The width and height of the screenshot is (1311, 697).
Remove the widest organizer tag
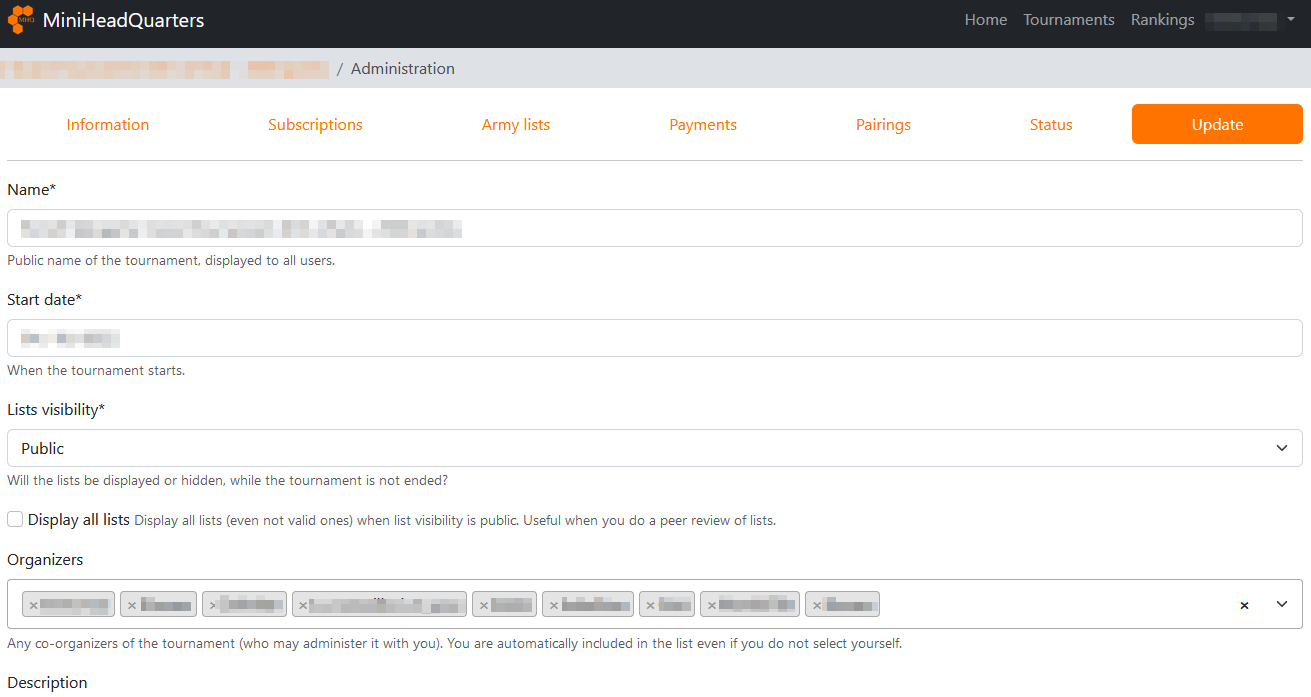[303, 605]
